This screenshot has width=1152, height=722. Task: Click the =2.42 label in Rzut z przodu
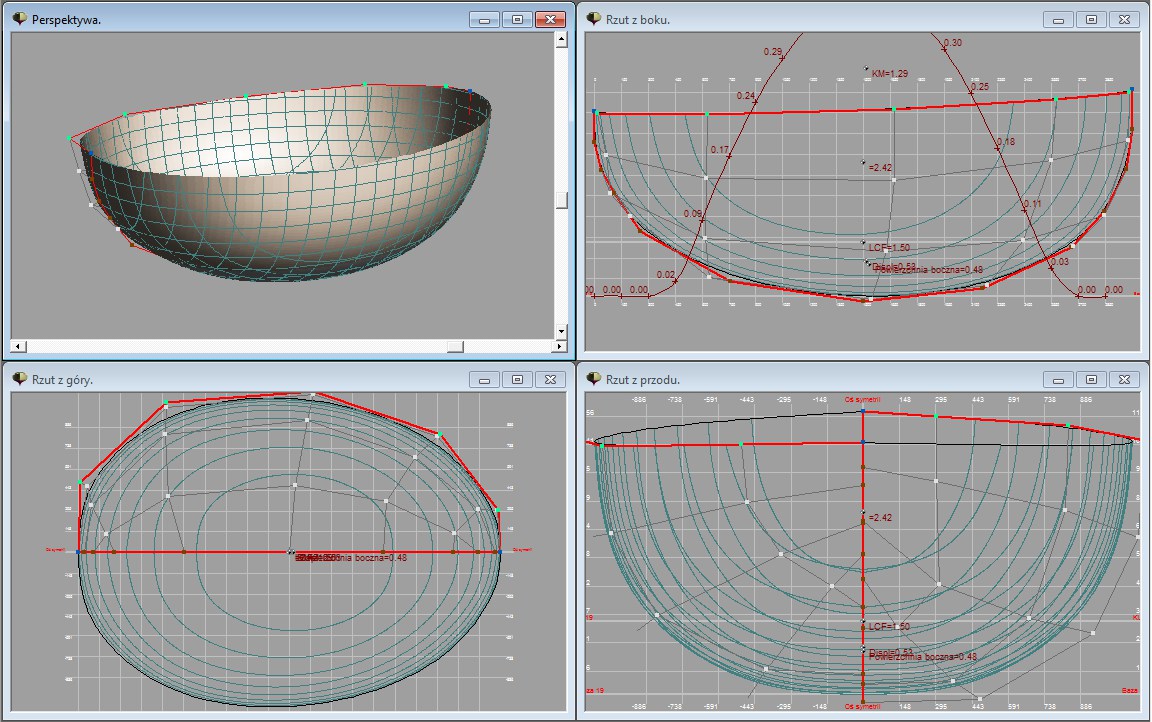click(880, 518)
